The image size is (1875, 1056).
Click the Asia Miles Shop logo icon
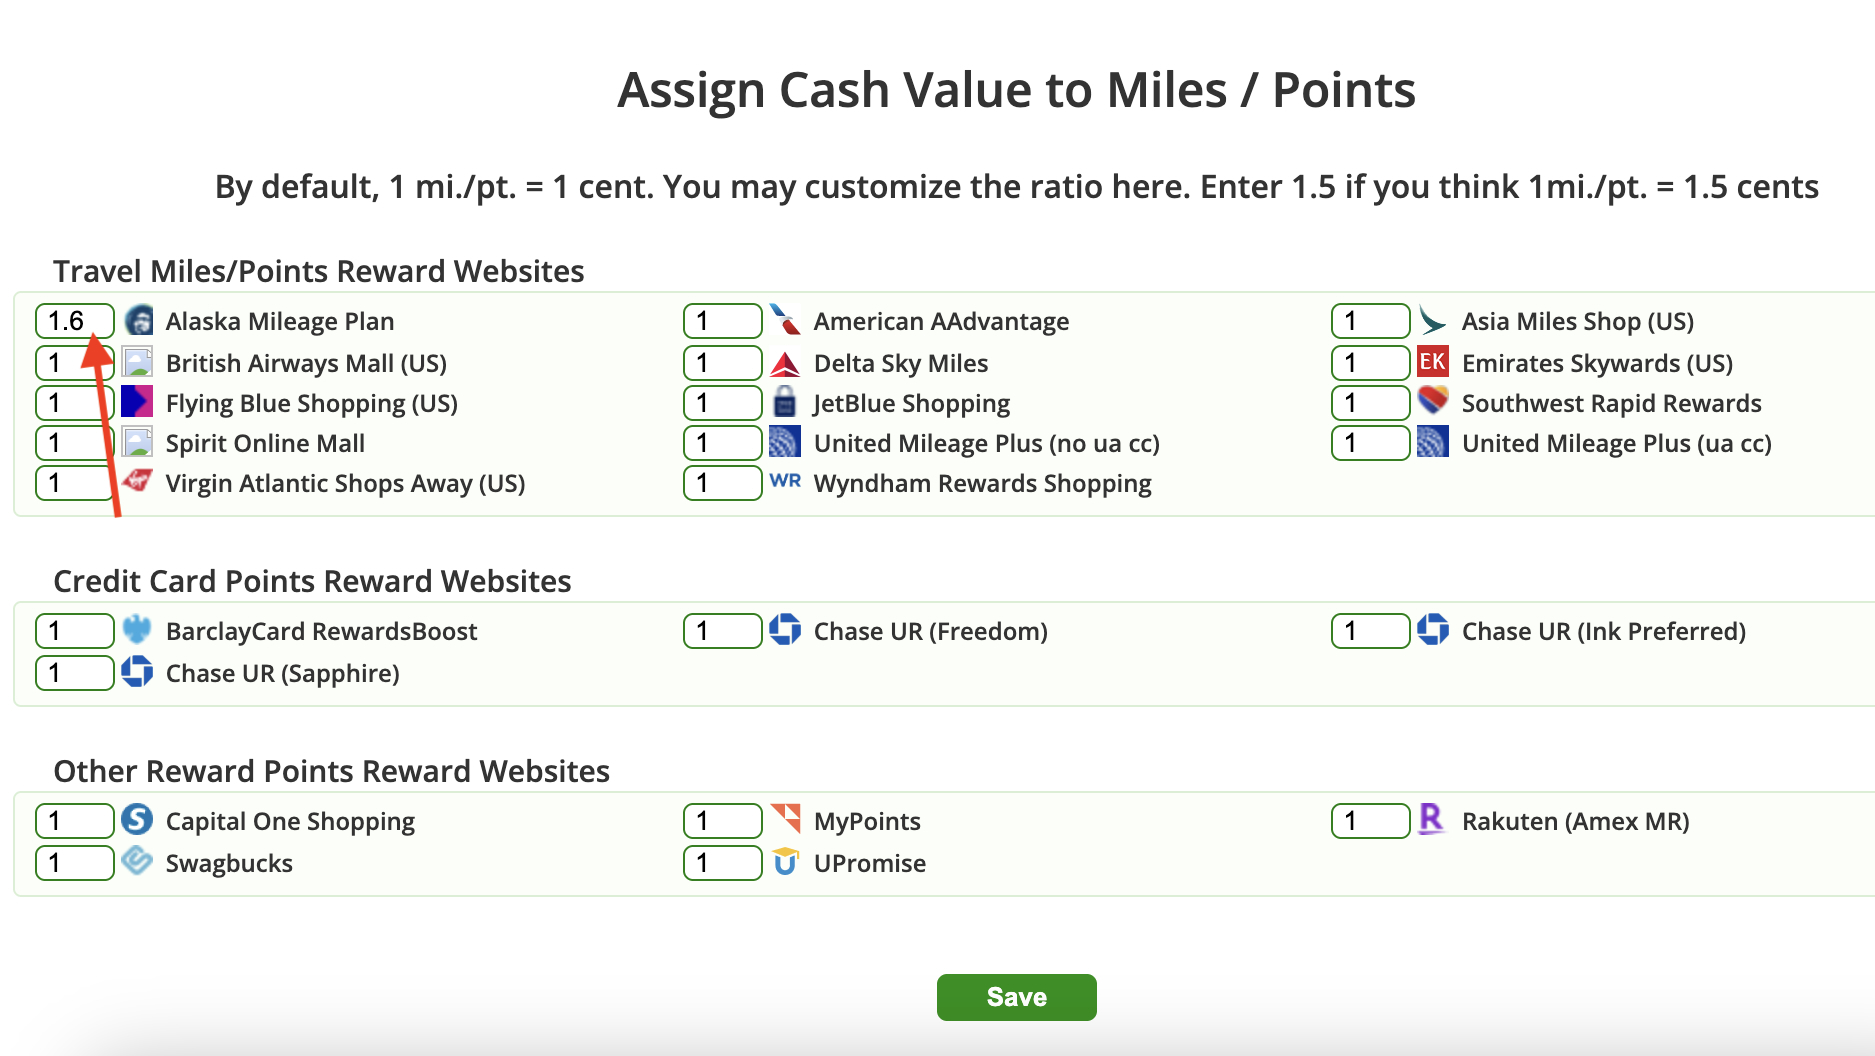tap(1433, 321)
